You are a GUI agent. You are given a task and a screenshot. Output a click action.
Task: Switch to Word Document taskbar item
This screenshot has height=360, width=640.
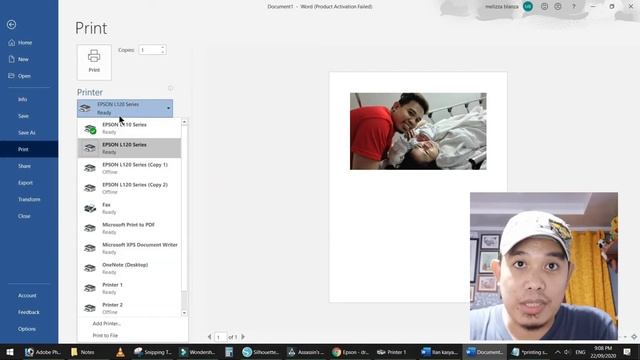[x=484, y=352]
